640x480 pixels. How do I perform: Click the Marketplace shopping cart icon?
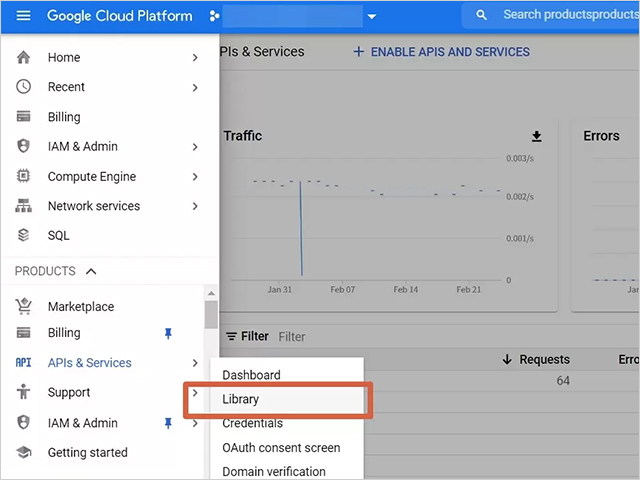click(24, 307)
